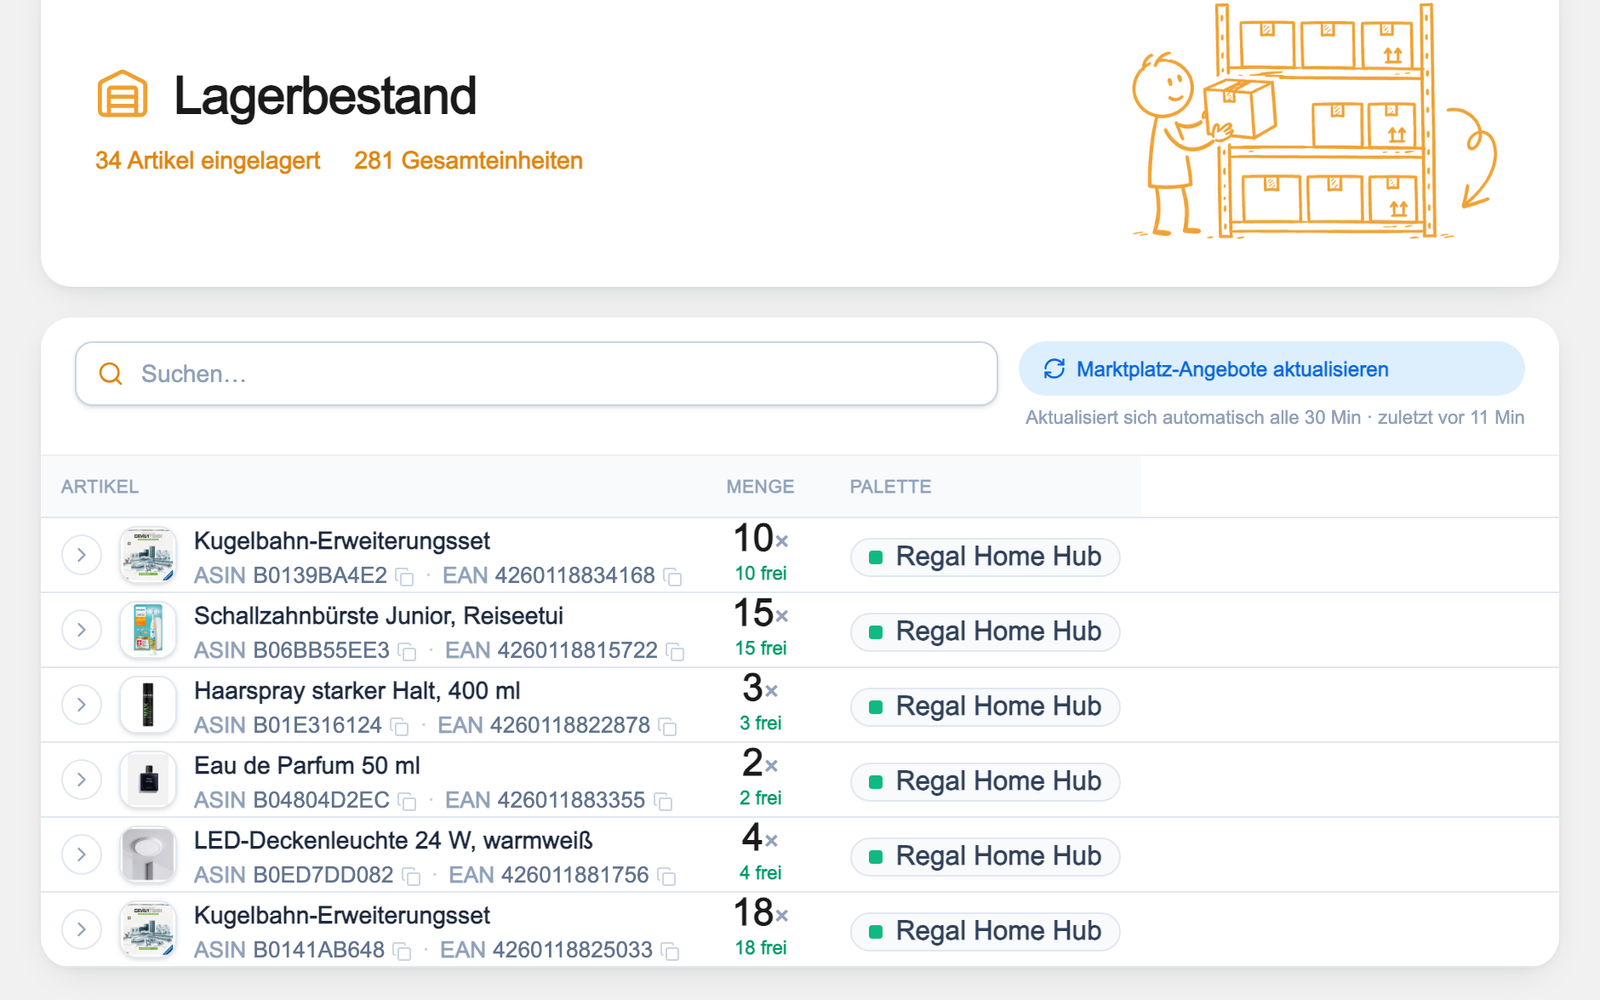Click the 'Lagerbestand' page heading

325,96
